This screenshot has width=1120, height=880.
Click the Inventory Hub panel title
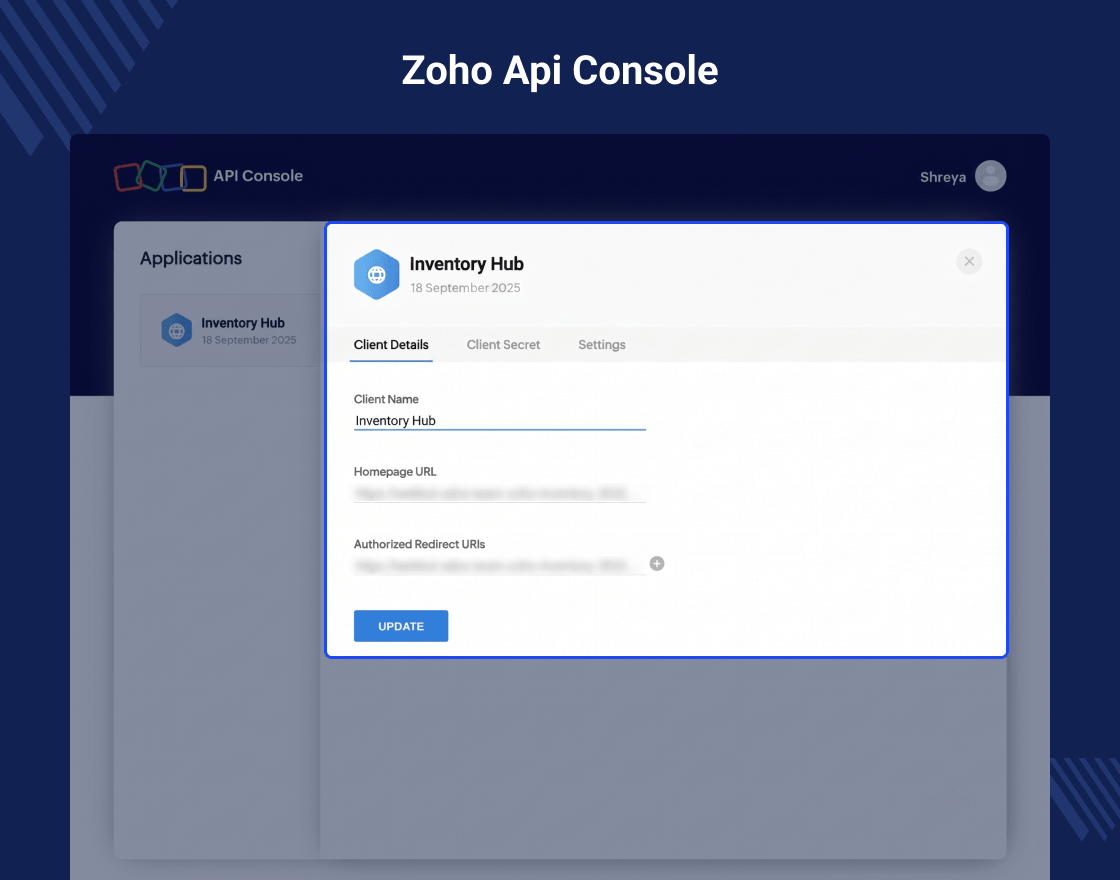click(x=466, y=264)
